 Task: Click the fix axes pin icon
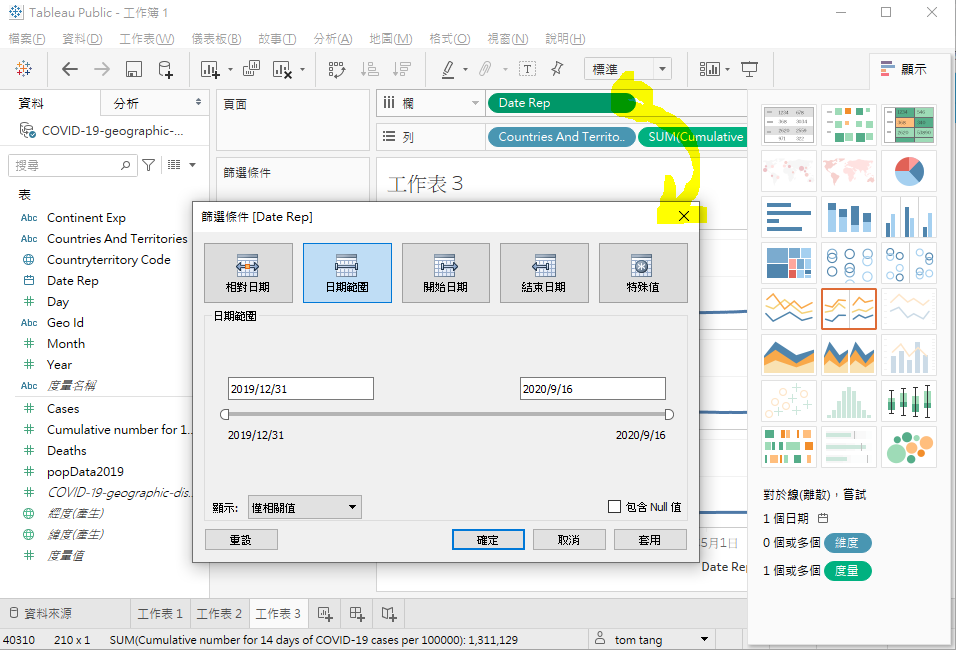click(x=557, y=69)
